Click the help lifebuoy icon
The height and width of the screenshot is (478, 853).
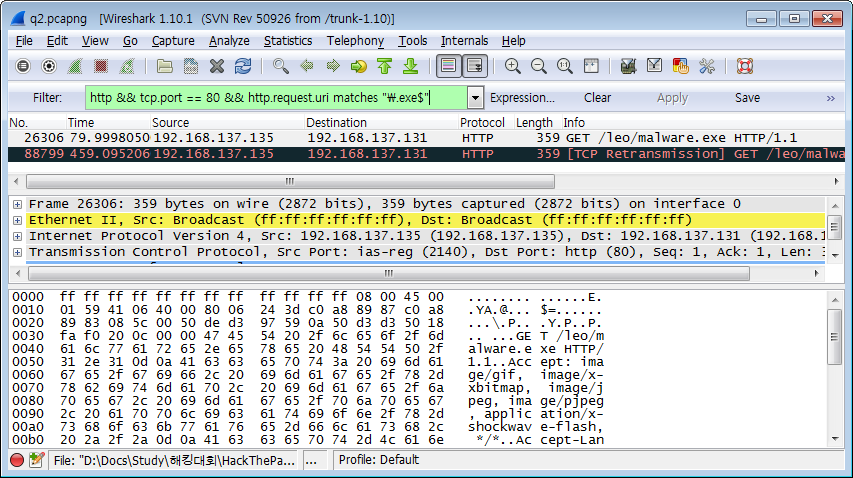pyautogui.click(x=744, y=67)
